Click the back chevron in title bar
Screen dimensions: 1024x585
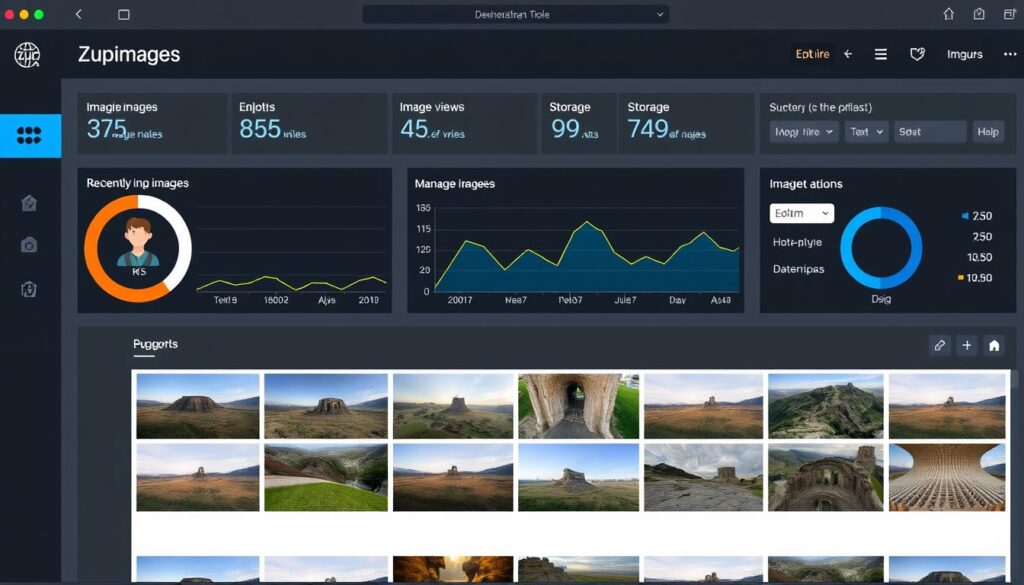[79, 14]
